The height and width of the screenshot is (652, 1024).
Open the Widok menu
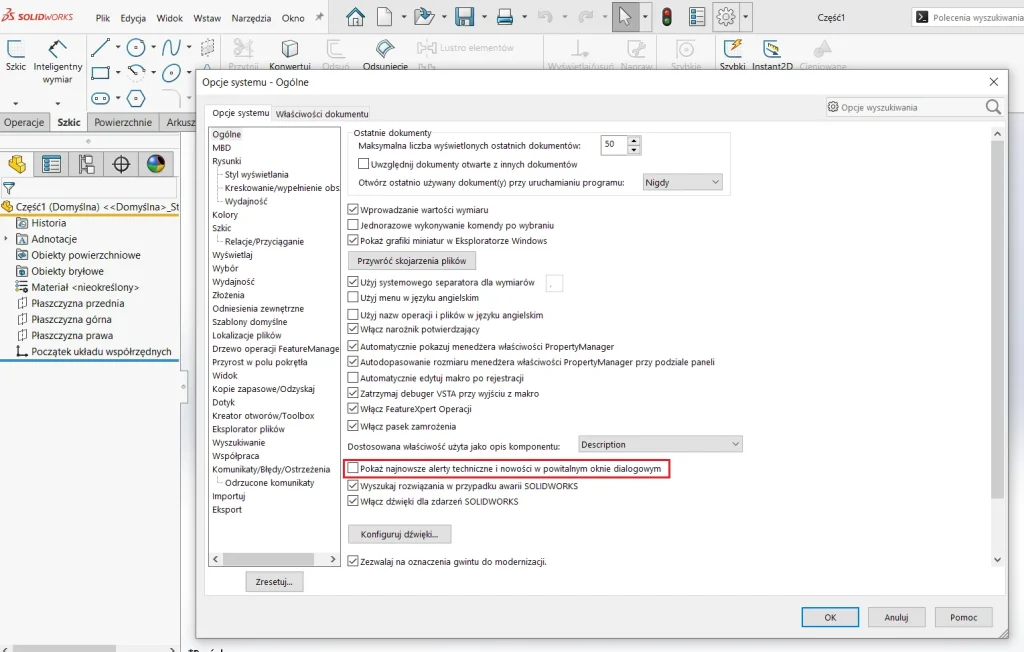tap(170, 18)
